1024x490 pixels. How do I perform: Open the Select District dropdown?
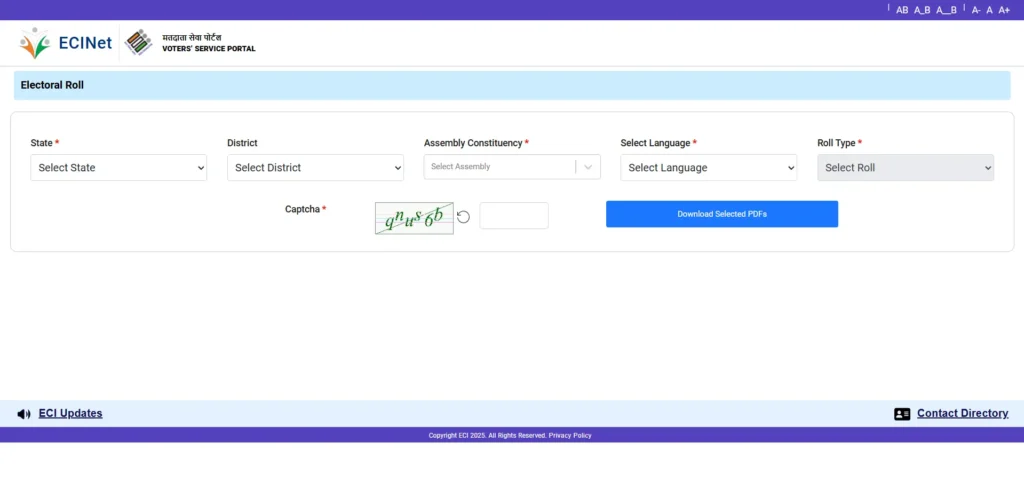(315, 168)
